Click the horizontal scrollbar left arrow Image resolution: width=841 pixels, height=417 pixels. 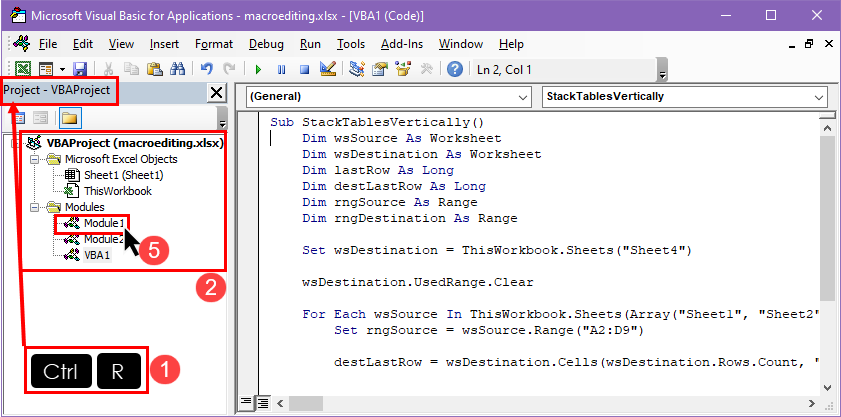[x=280, y=402]
